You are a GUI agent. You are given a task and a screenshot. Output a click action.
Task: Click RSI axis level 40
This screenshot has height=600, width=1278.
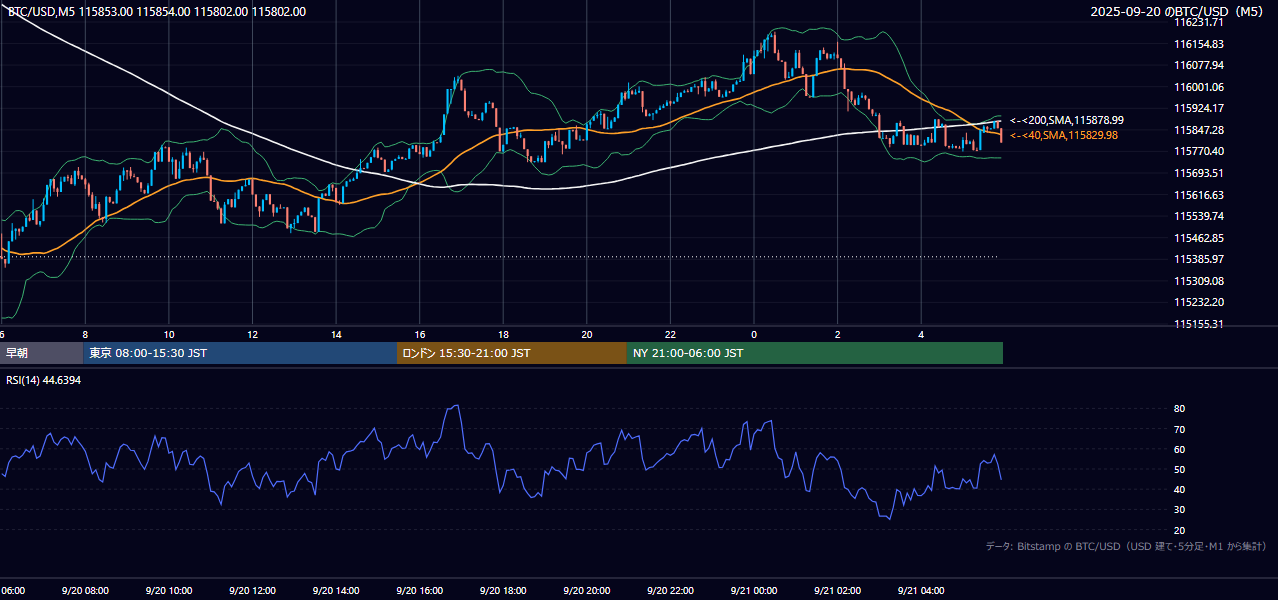click(x=1179, y=490)
